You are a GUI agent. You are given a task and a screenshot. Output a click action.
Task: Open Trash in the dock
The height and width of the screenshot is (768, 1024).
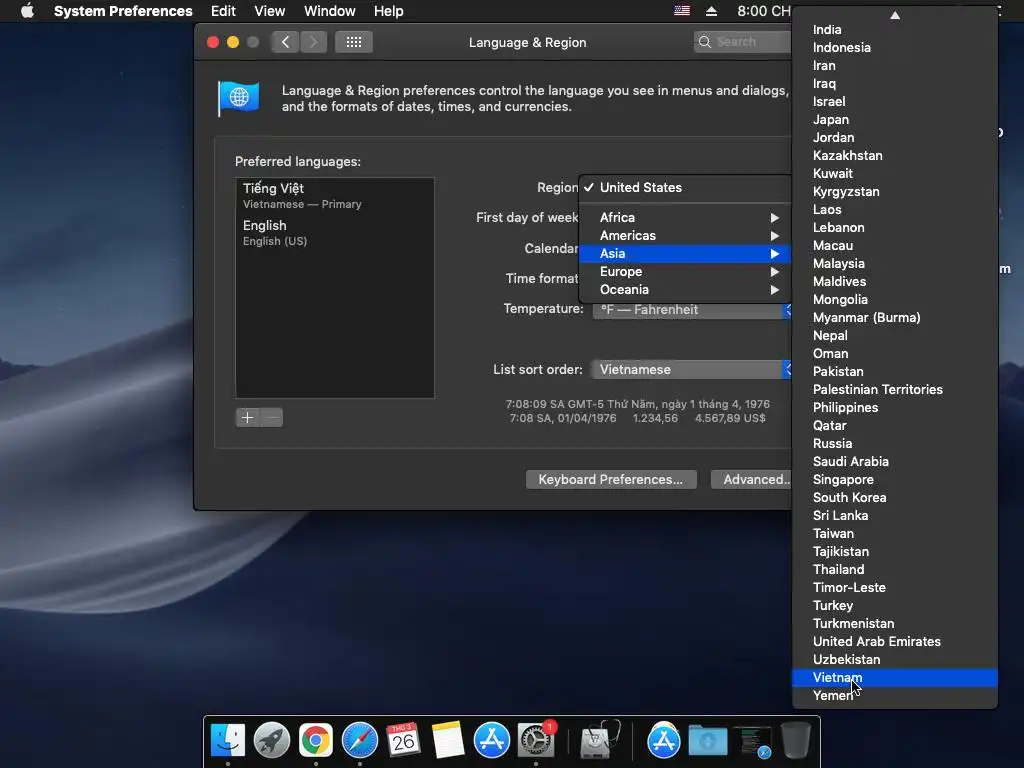[x=795, y=741]
